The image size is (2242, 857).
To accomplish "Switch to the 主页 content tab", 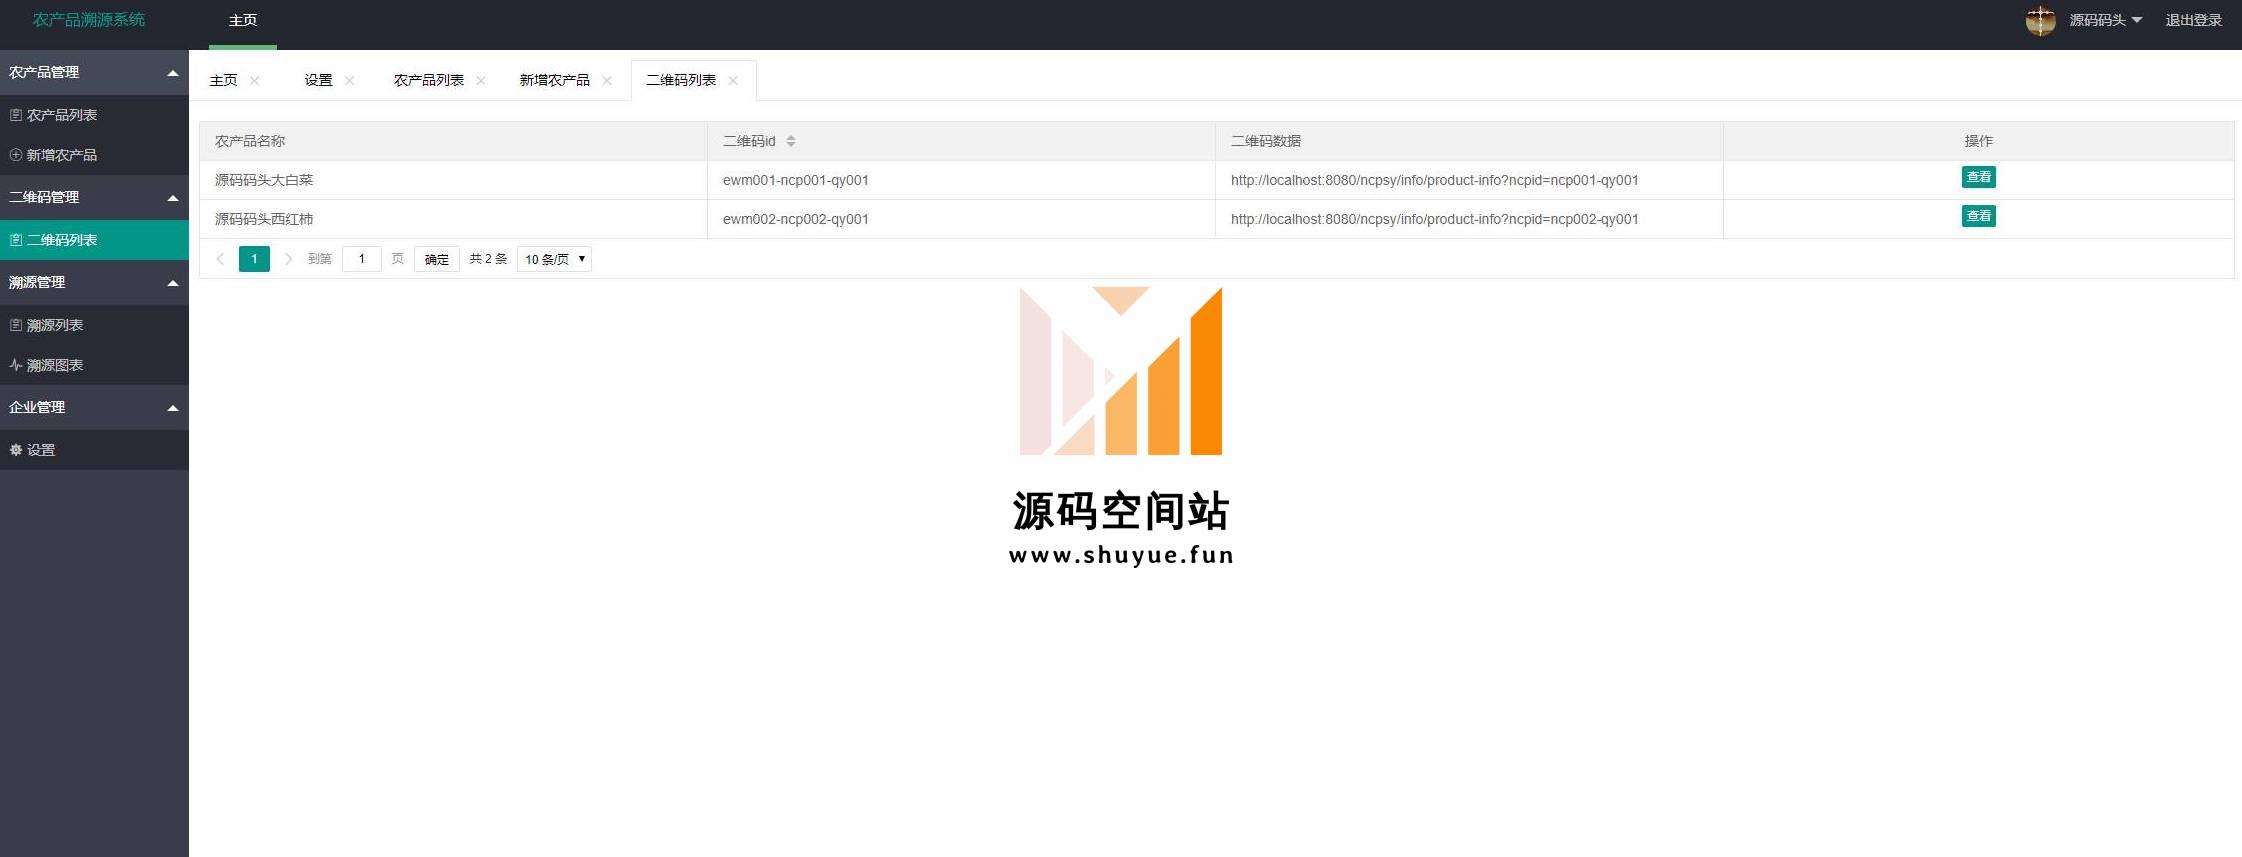I will (223, 80).
